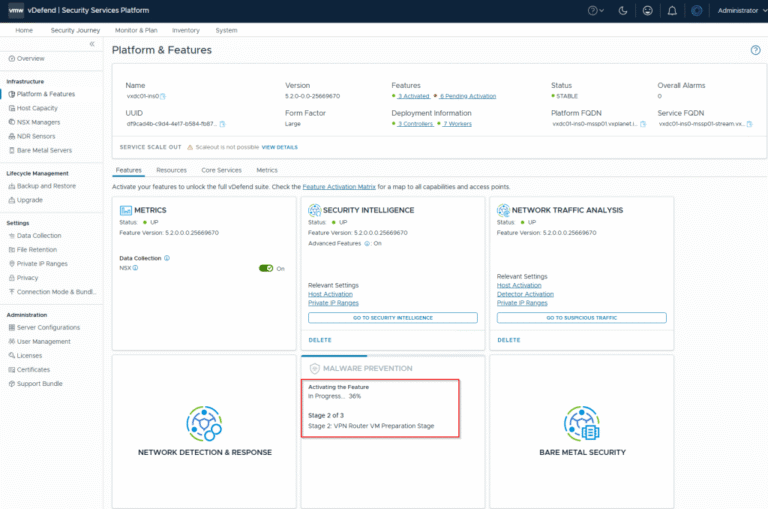Open User Management in sidebar
Viewport: 768px width, 509px height.
(39, 341)
